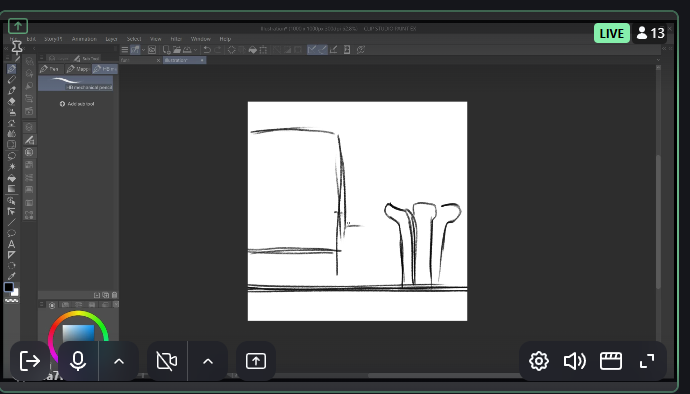Screen dimensions: 690x394
Task: Open the Filter menu
Action: point(176,39)
